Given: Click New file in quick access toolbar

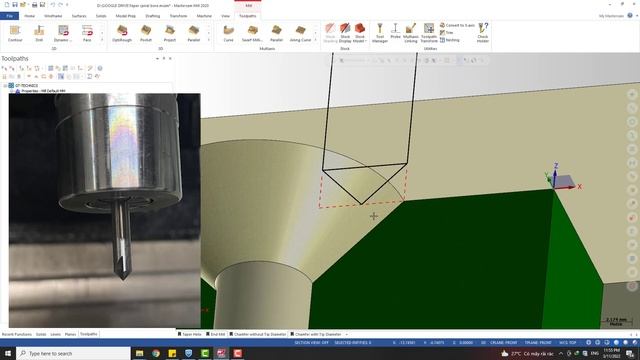Looking at the screenshot, I should point(7,4).
